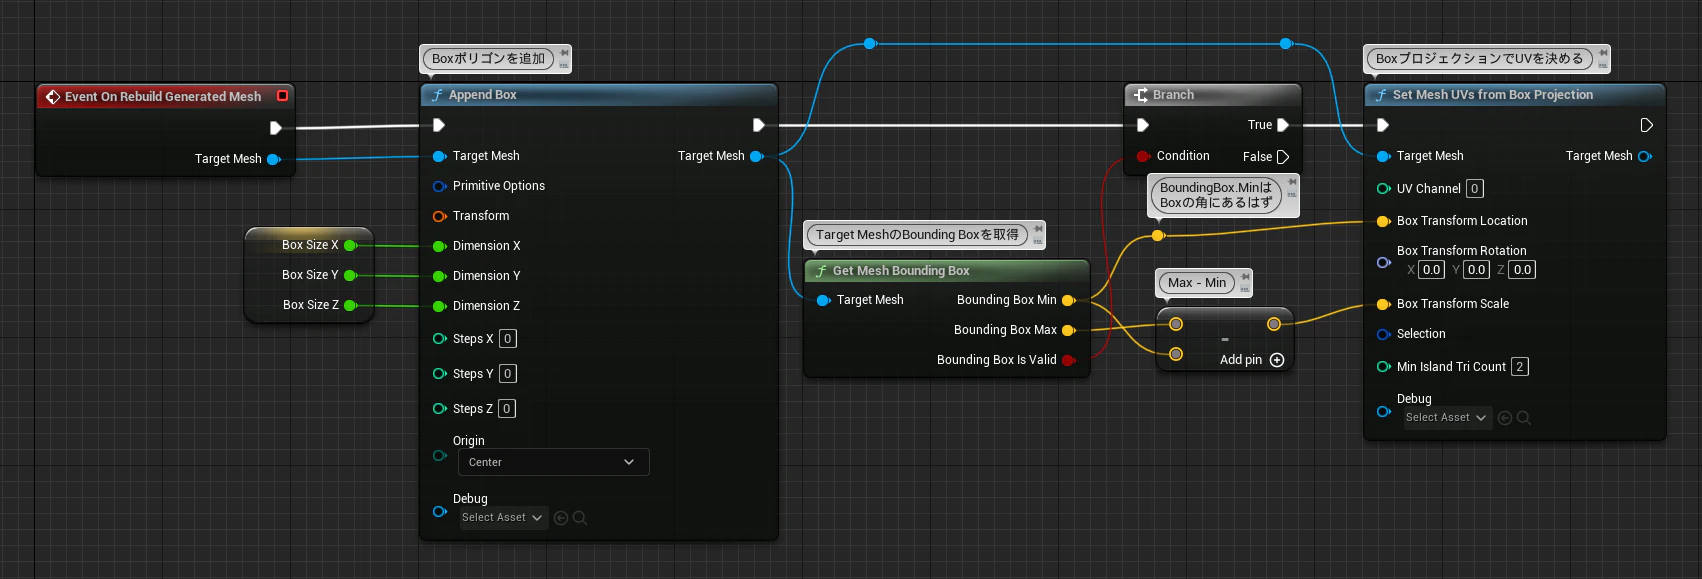Image resolution: width=1702 pixels, height=579 pixels.
Task: Click the execution output pin of Set Mesh UVs
Action: 1646,125
